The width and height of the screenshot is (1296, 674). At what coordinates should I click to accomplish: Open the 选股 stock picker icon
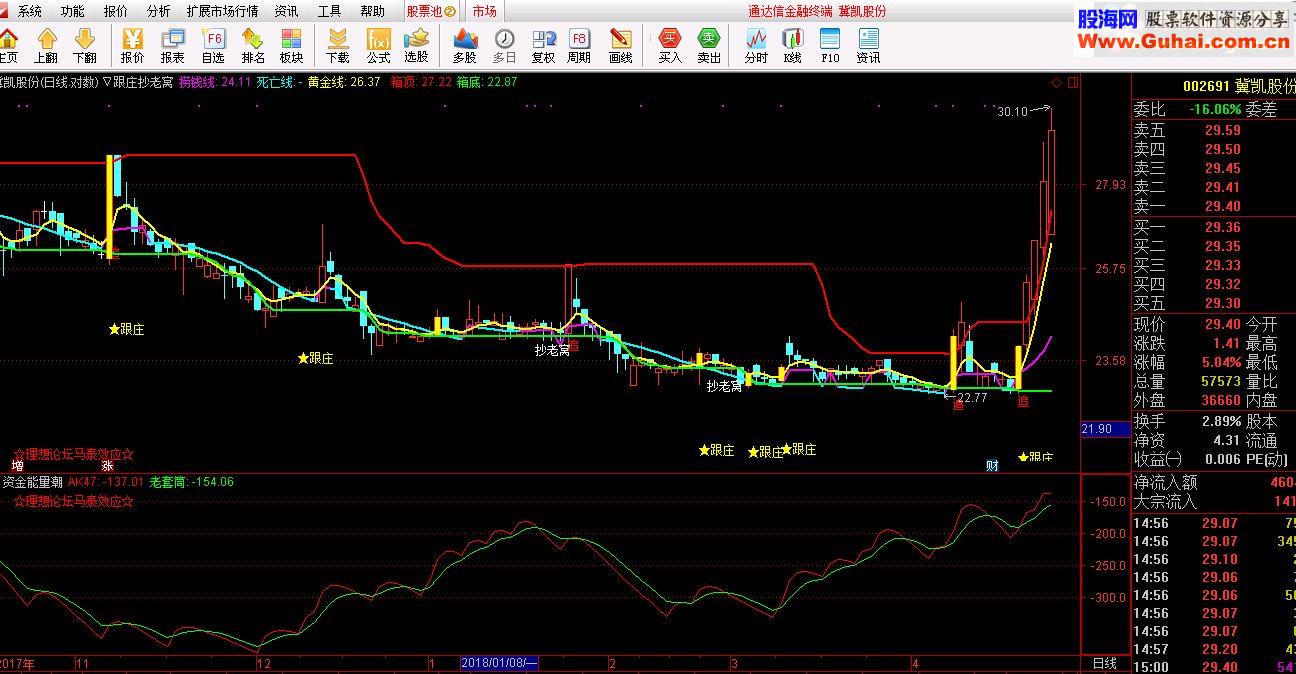pyautogui.click(x=416, y=46)
